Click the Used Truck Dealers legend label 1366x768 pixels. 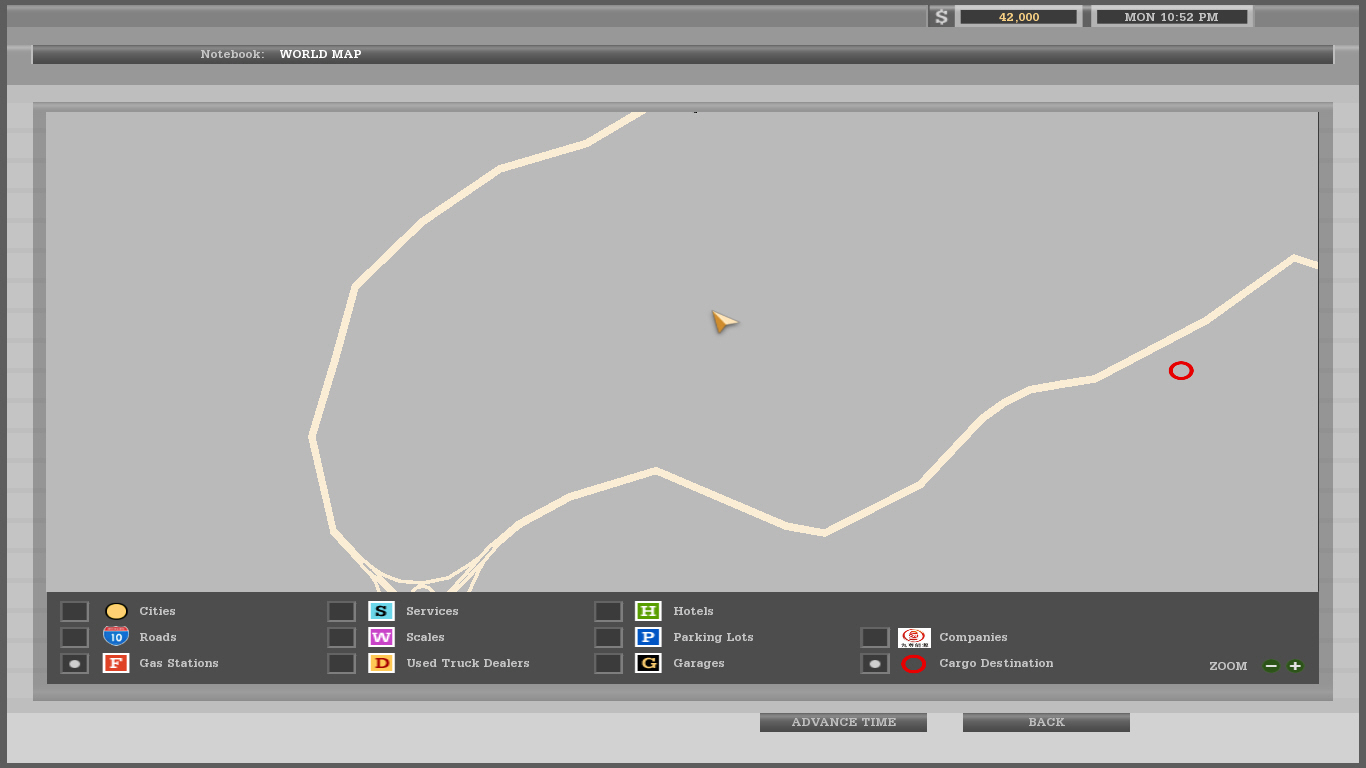click(468, 663)
